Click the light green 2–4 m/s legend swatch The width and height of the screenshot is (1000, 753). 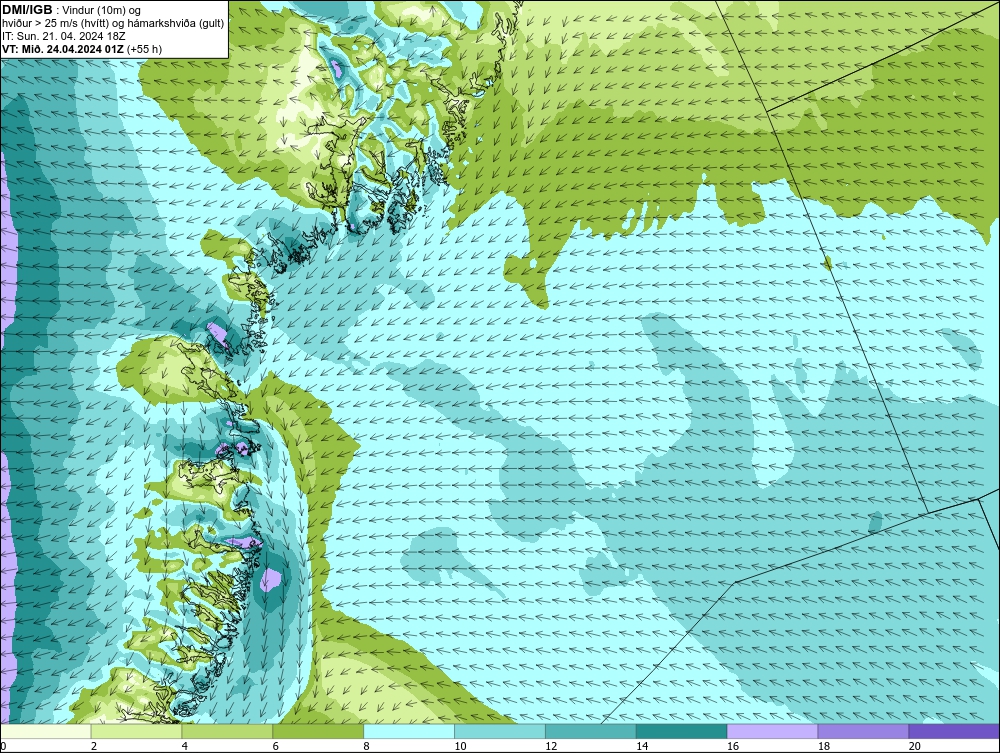coord(136,731)
